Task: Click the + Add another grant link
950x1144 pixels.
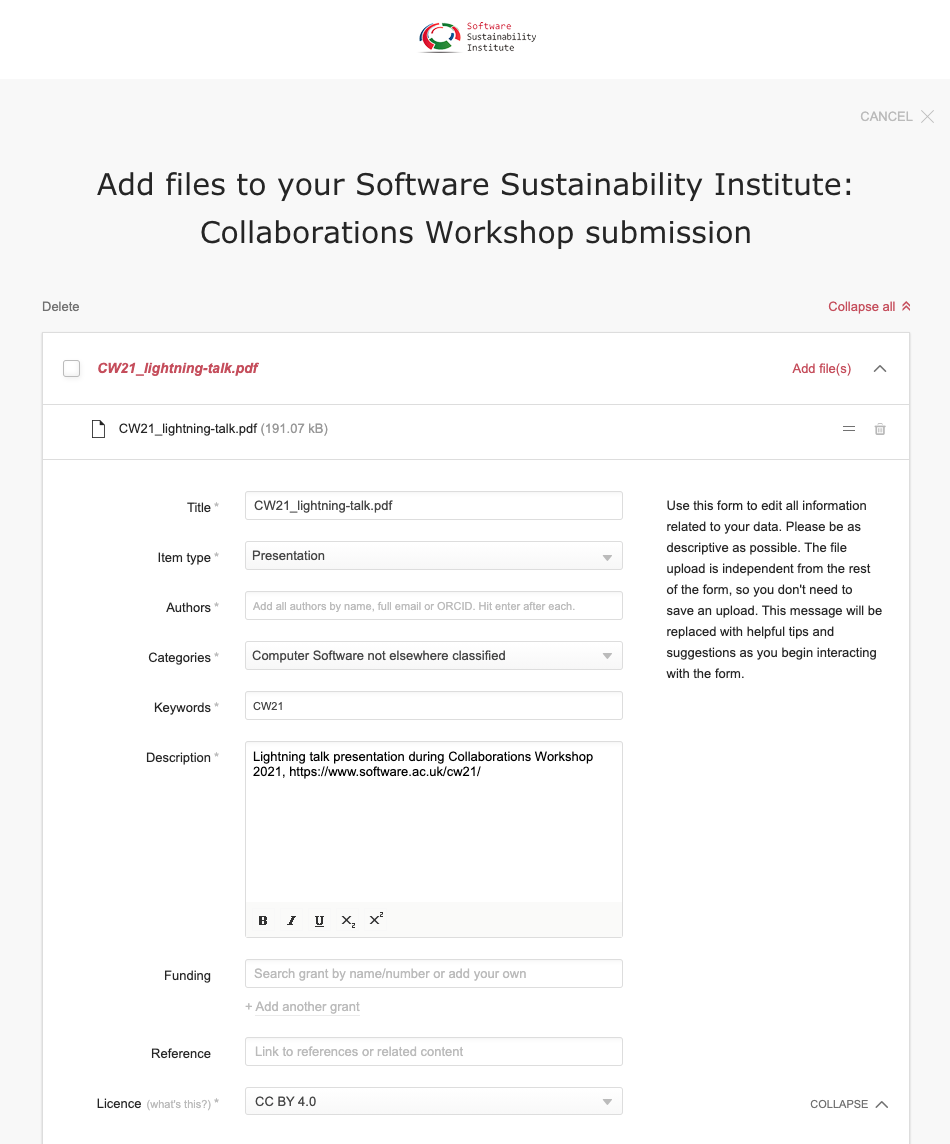Action: 303,1007
